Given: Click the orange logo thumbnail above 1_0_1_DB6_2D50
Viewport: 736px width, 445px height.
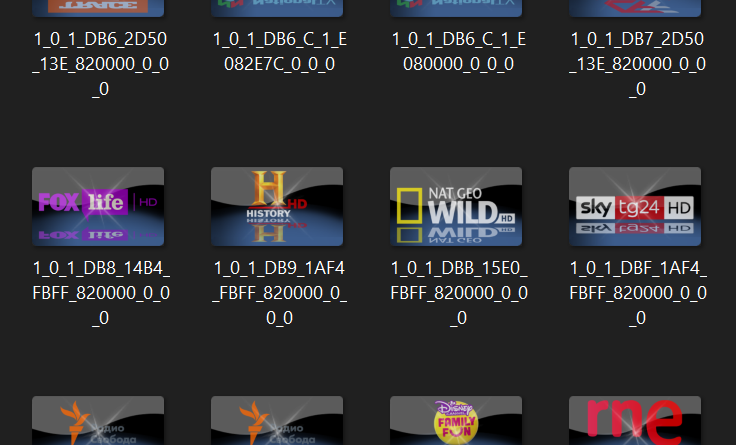Looking at the screenshot, I should pyautogui.click(x=98, y=8).
